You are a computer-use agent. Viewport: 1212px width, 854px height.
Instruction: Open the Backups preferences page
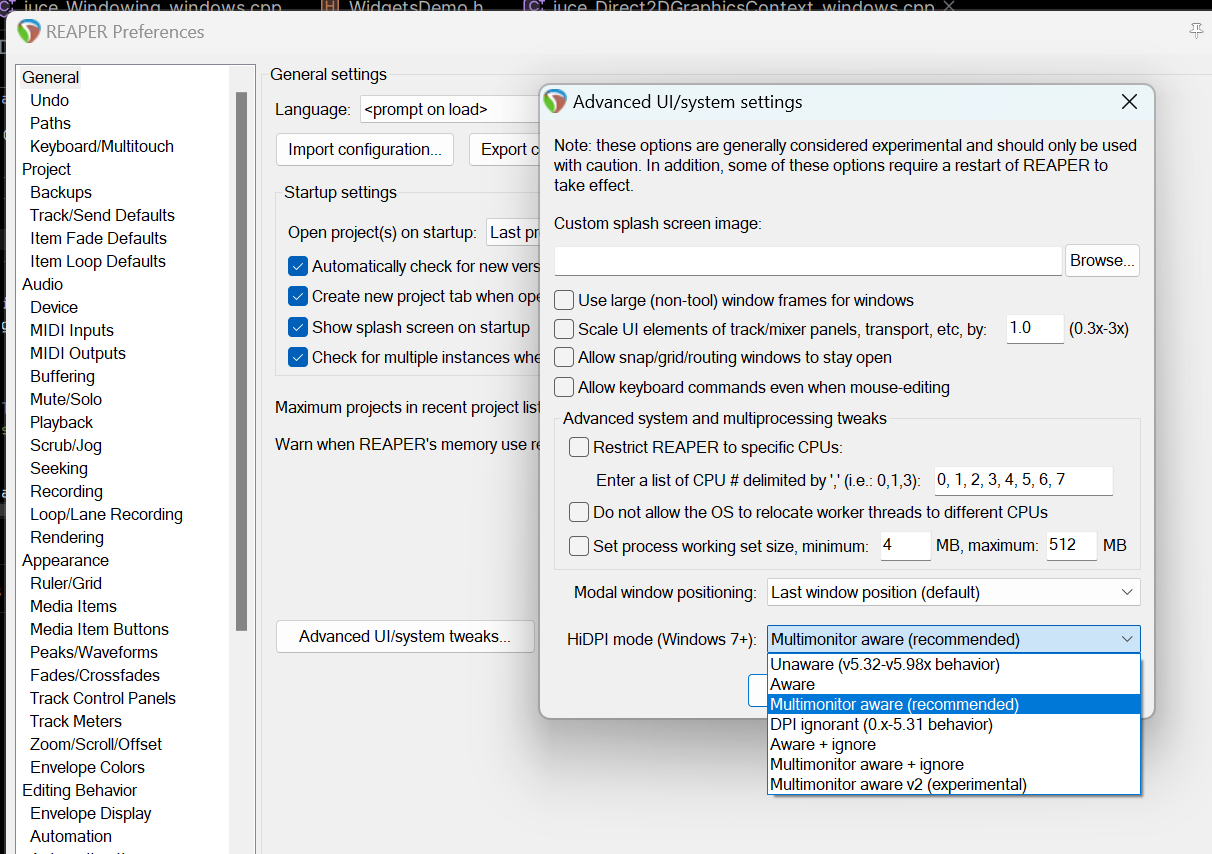pos(61,192)
